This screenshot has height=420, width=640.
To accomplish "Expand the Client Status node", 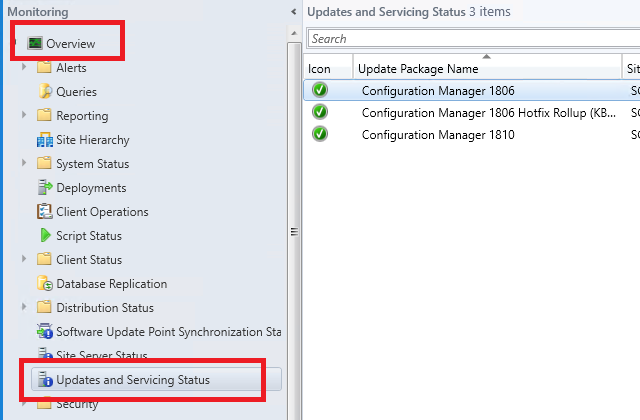I will pos(24,259).
